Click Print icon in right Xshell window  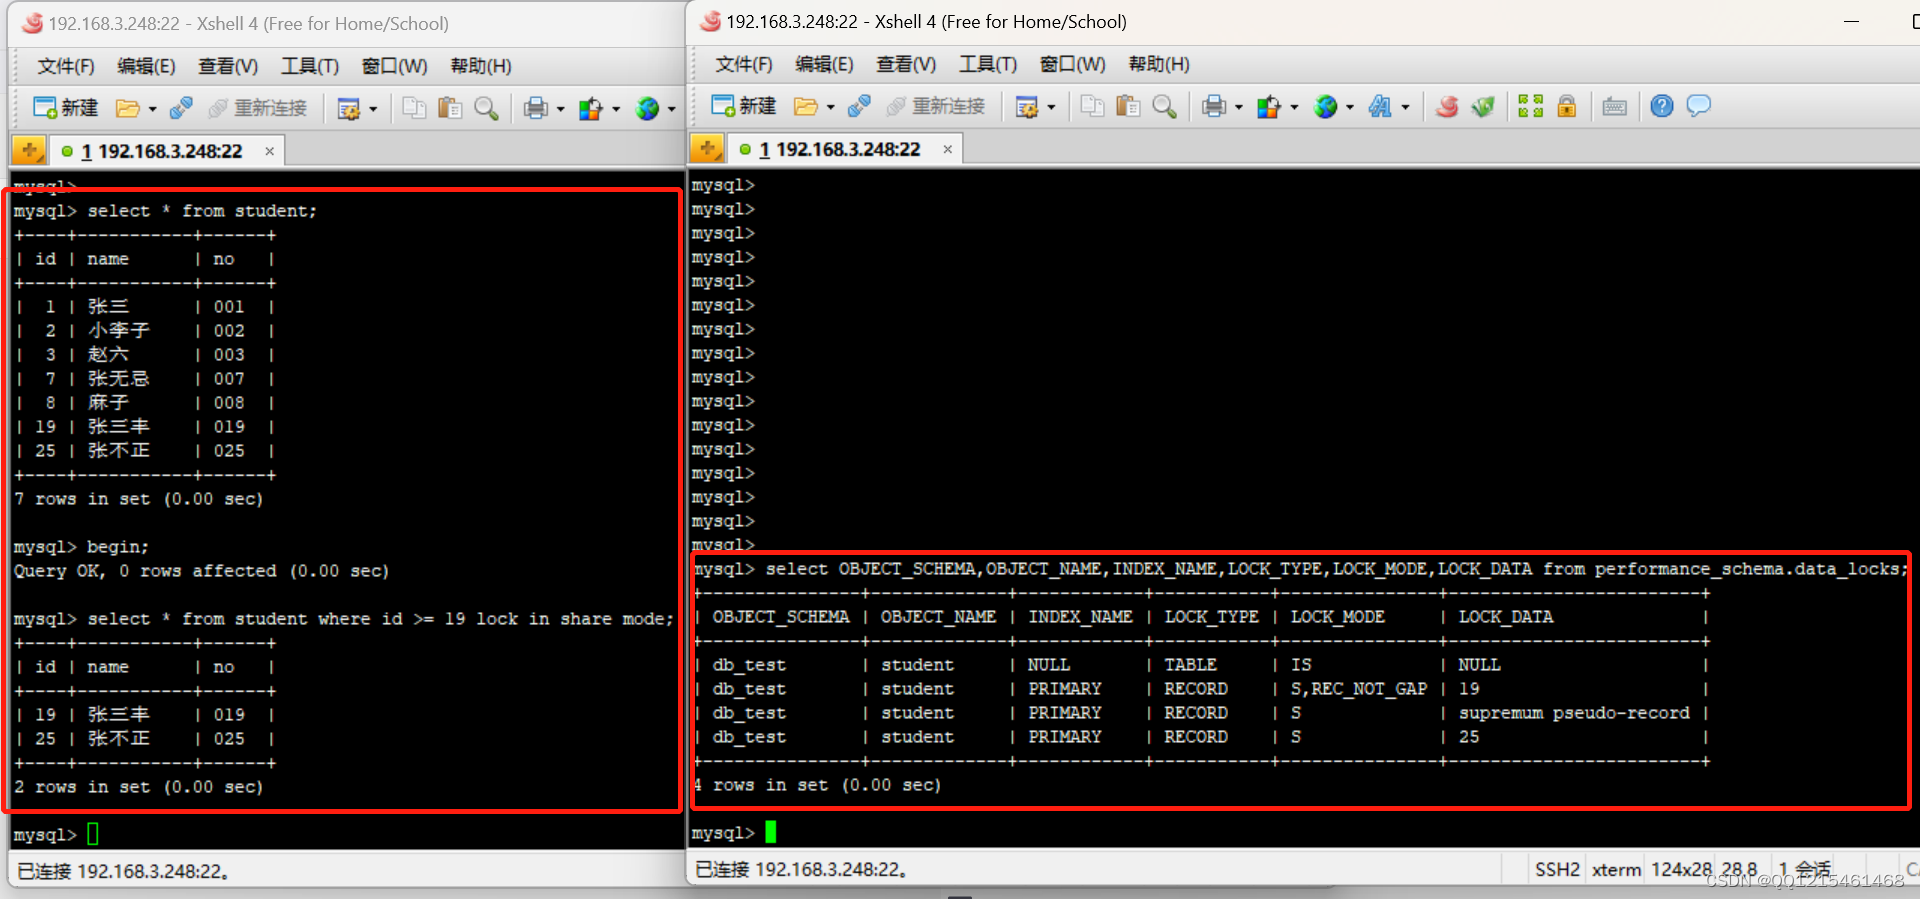(x=1214, y=106)
